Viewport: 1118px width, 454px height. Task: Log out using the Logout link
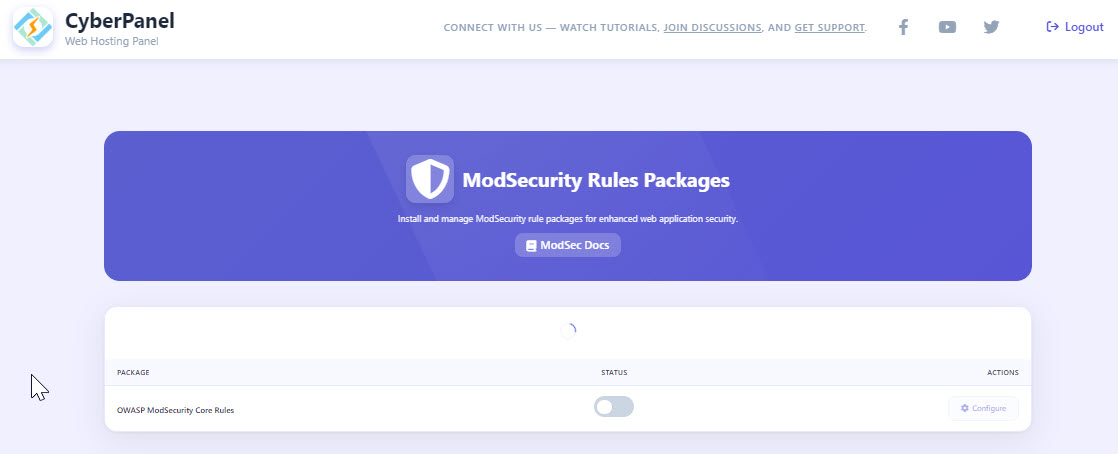[x=1075, y=27]
